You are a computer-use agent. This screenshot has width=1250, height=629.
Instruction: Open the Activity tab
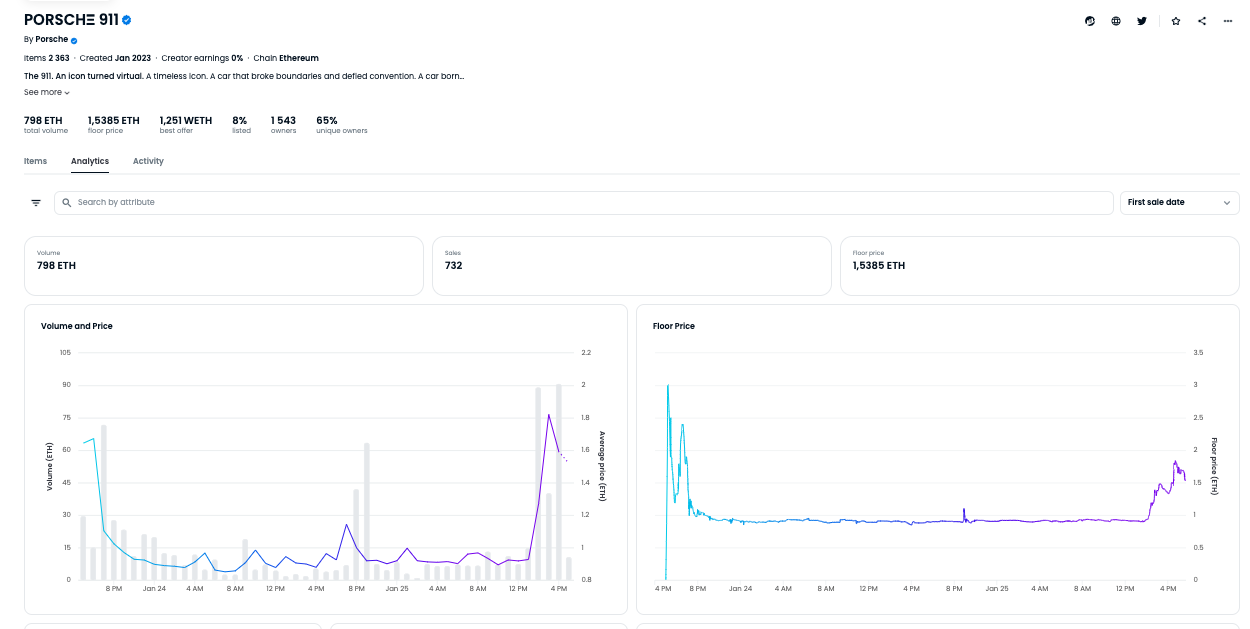click(x=148, y=161)
